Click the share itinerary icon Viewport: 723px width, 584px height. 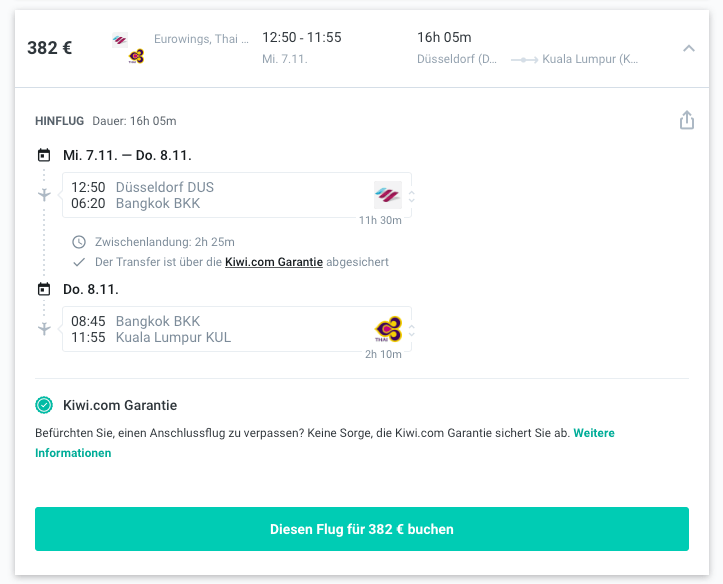(x=687, y=120)
